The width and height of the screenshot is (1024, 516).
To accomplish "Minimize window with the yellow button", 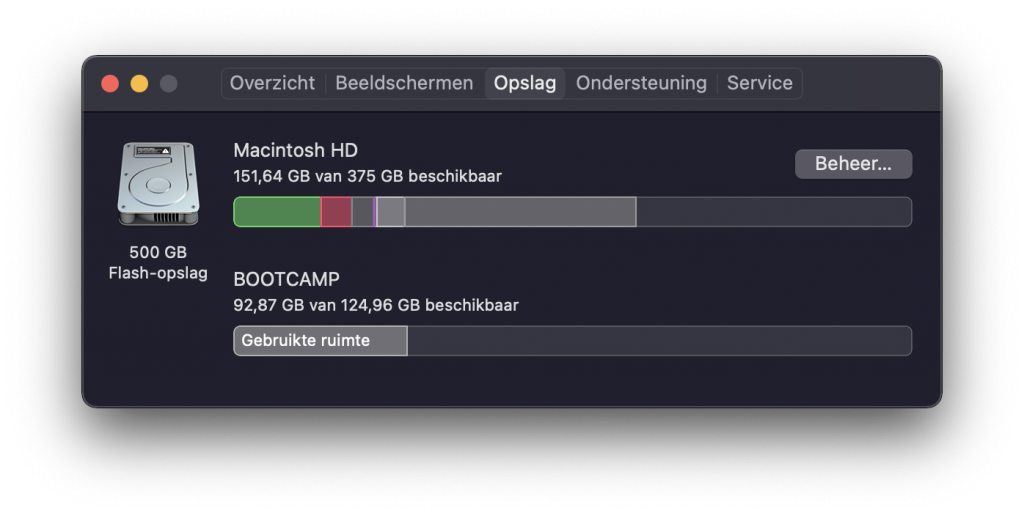I will pyautogui.click(x=139, y=84).
